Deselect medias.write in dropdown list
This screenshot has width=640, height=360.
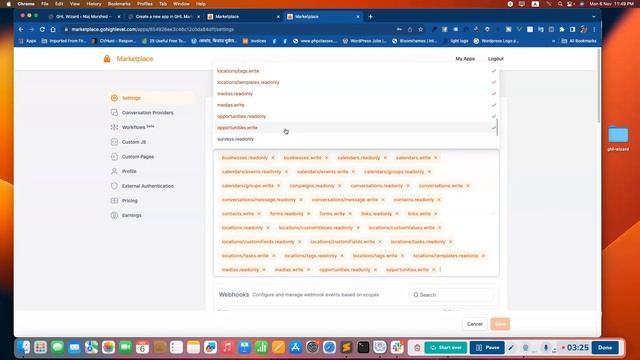click(356, 105)
